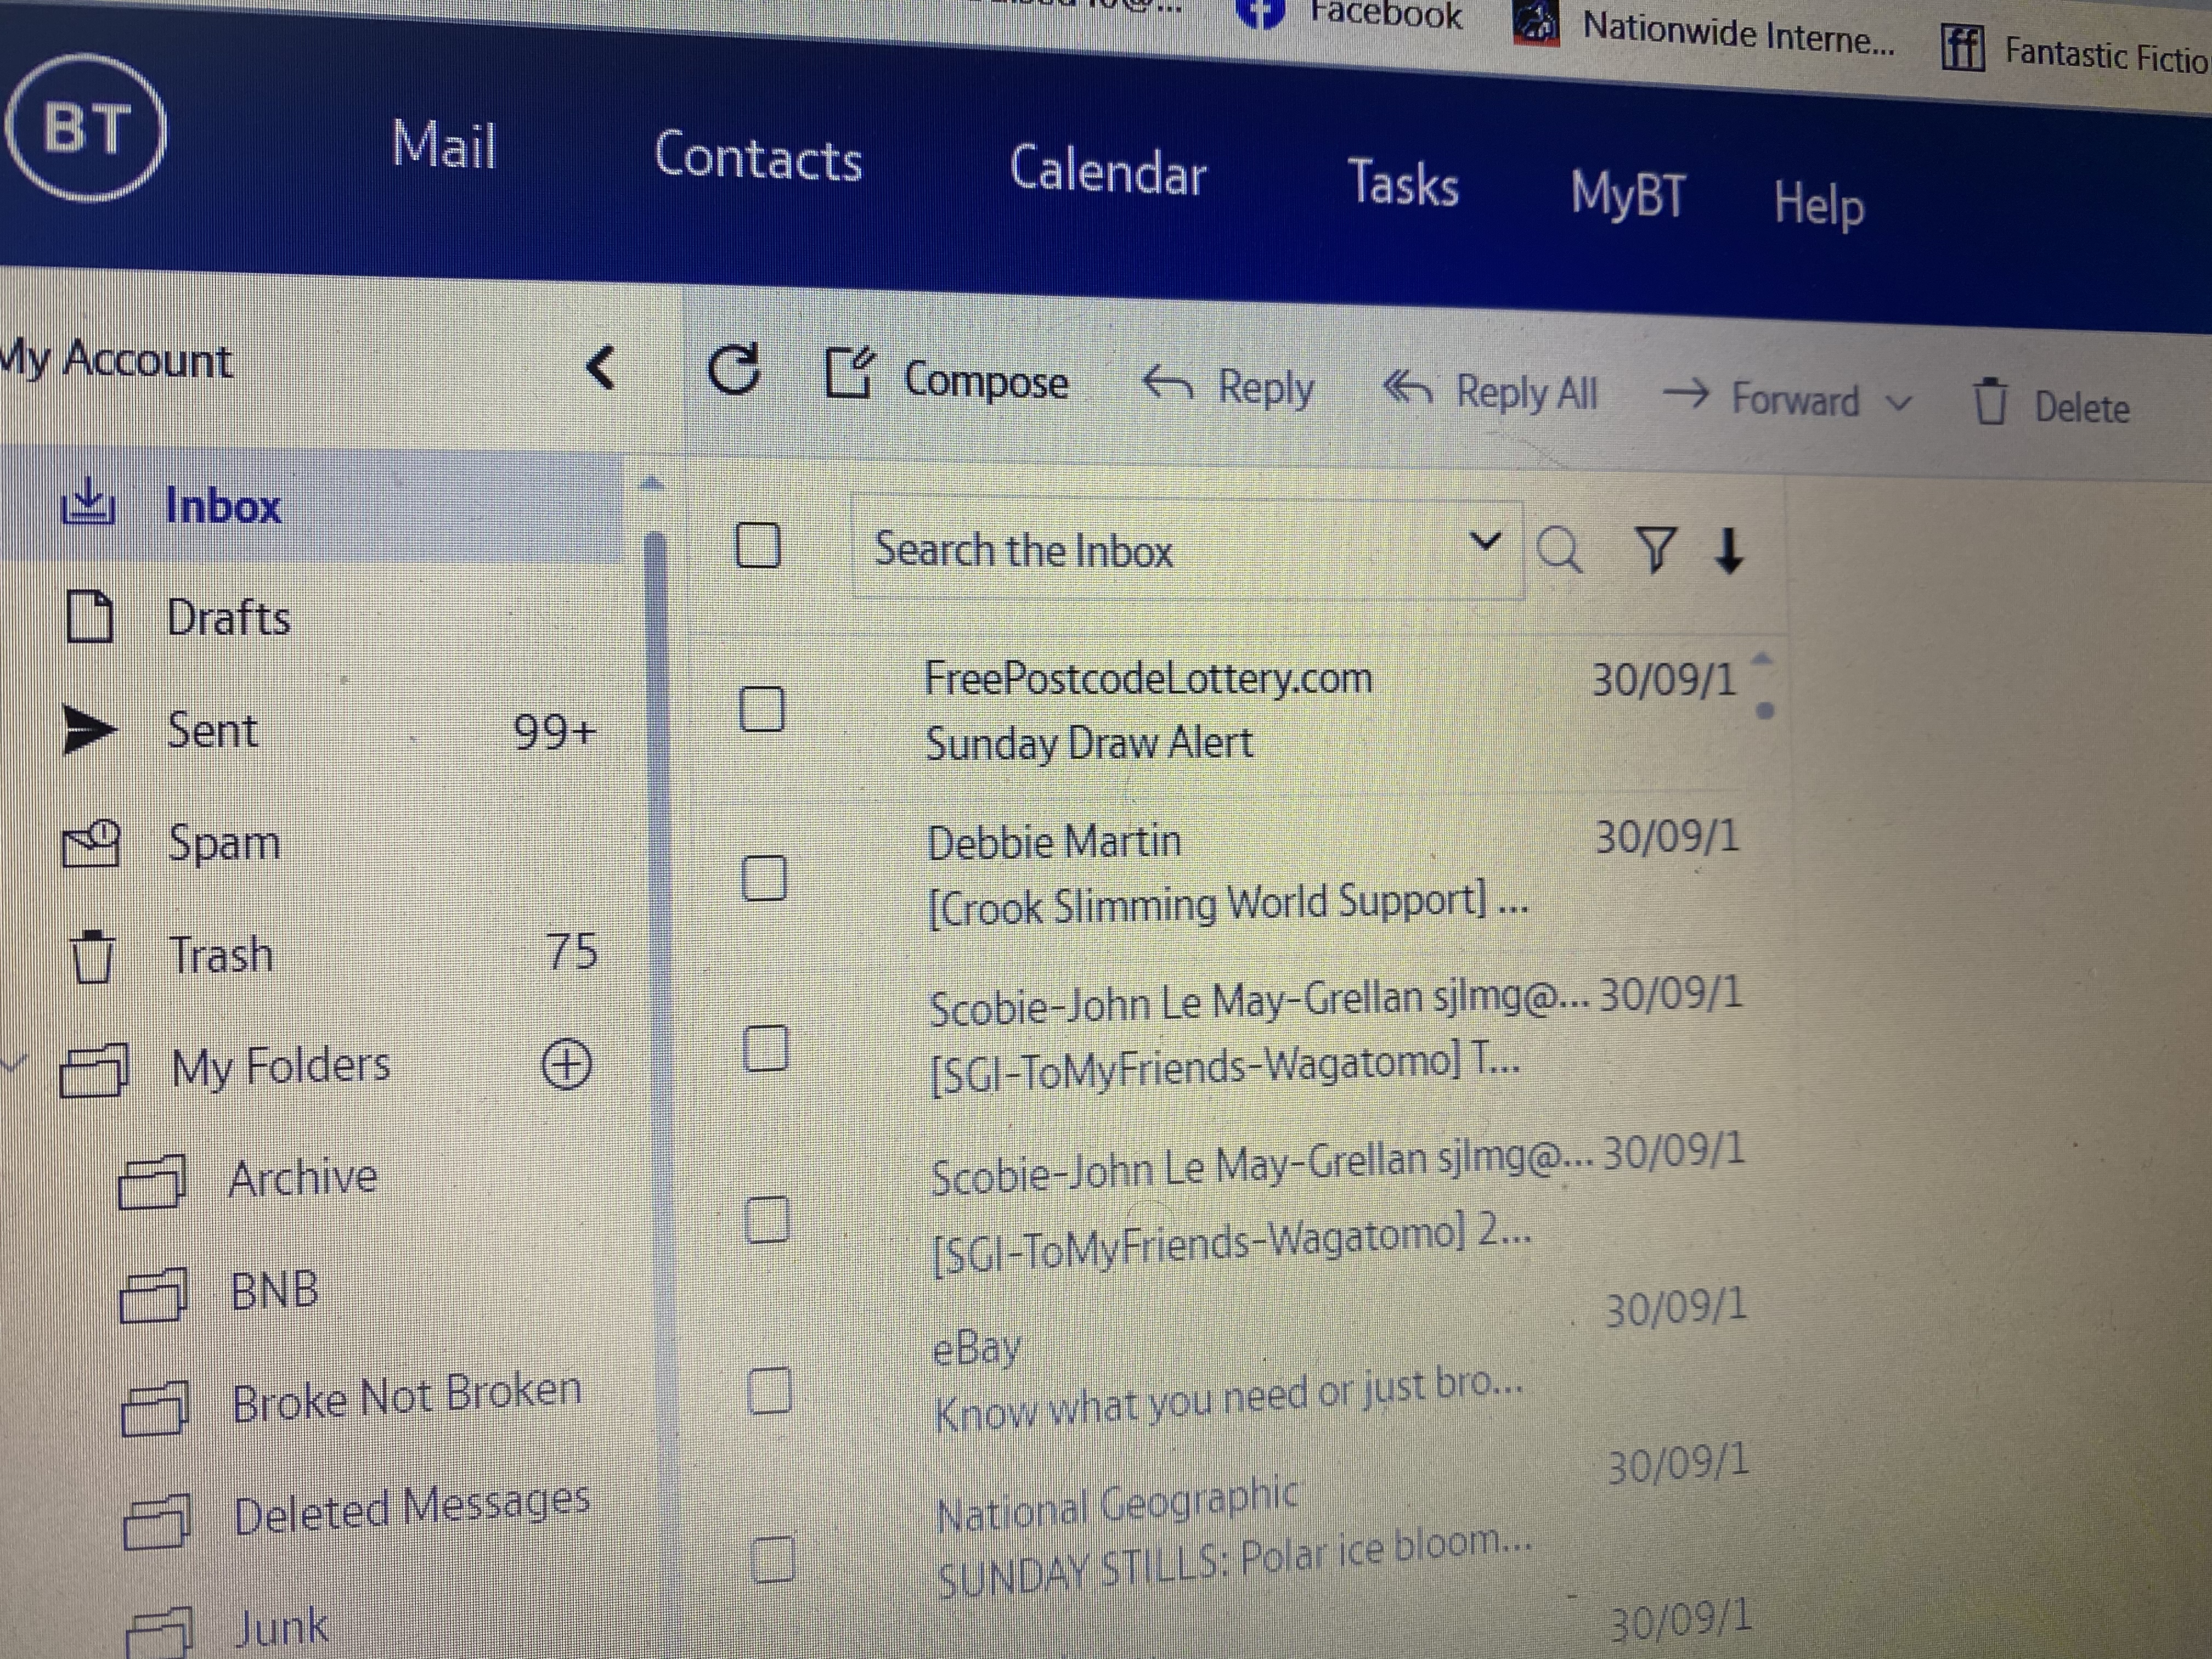Click the Spam envelope icon
Image resolution: width=2212 pixels, height=1659 pixels.
pos(91,843)
